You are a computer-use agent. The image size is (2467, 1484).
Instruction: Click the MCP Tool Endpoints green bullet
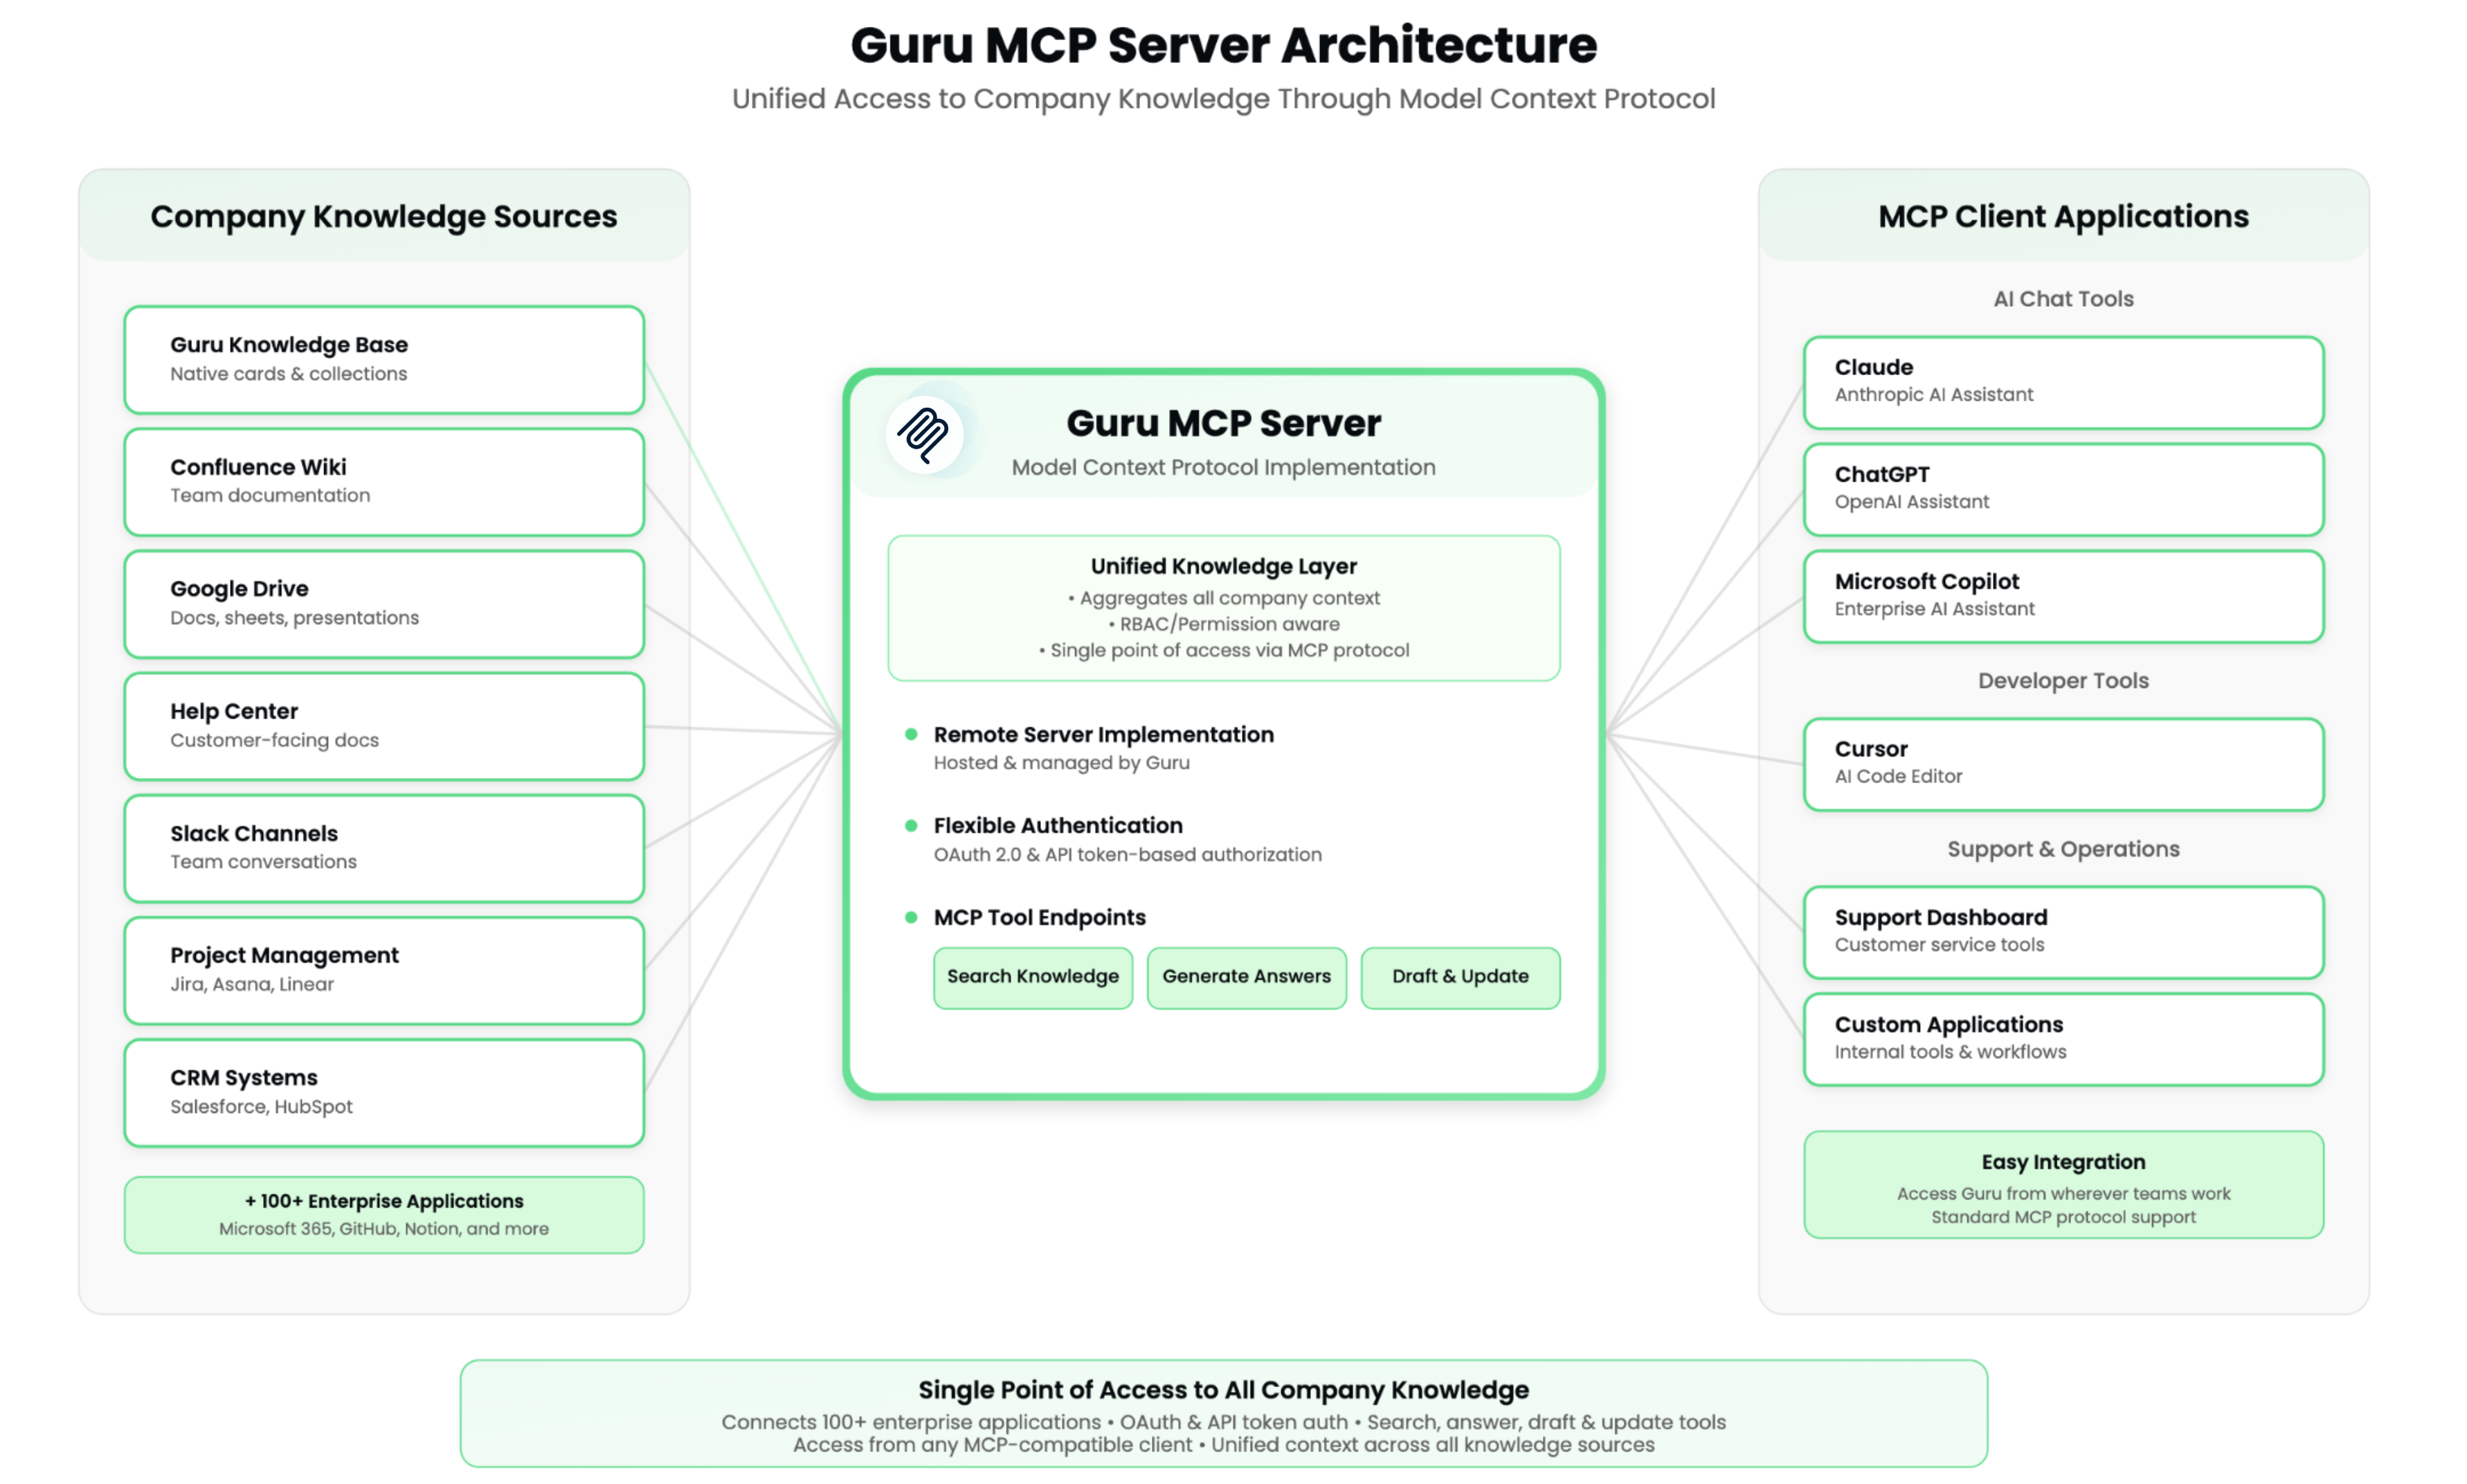click(911, 917)
